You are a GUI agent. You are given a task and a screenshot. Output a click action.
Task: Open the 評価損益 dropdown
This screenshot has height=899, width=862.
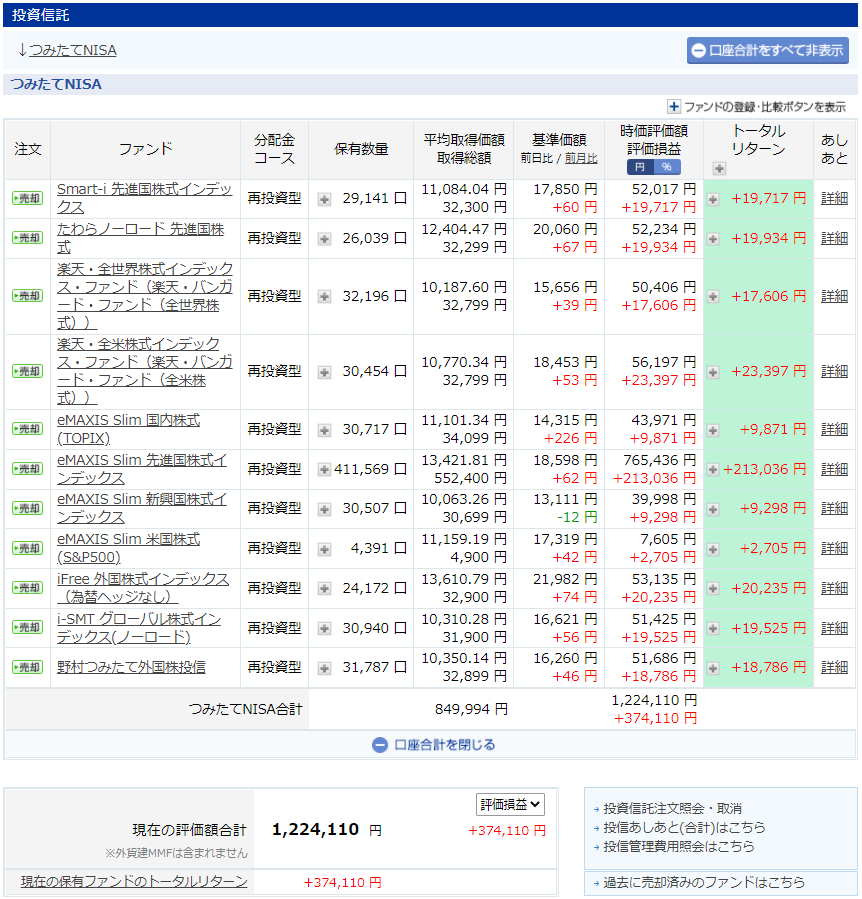510,804
